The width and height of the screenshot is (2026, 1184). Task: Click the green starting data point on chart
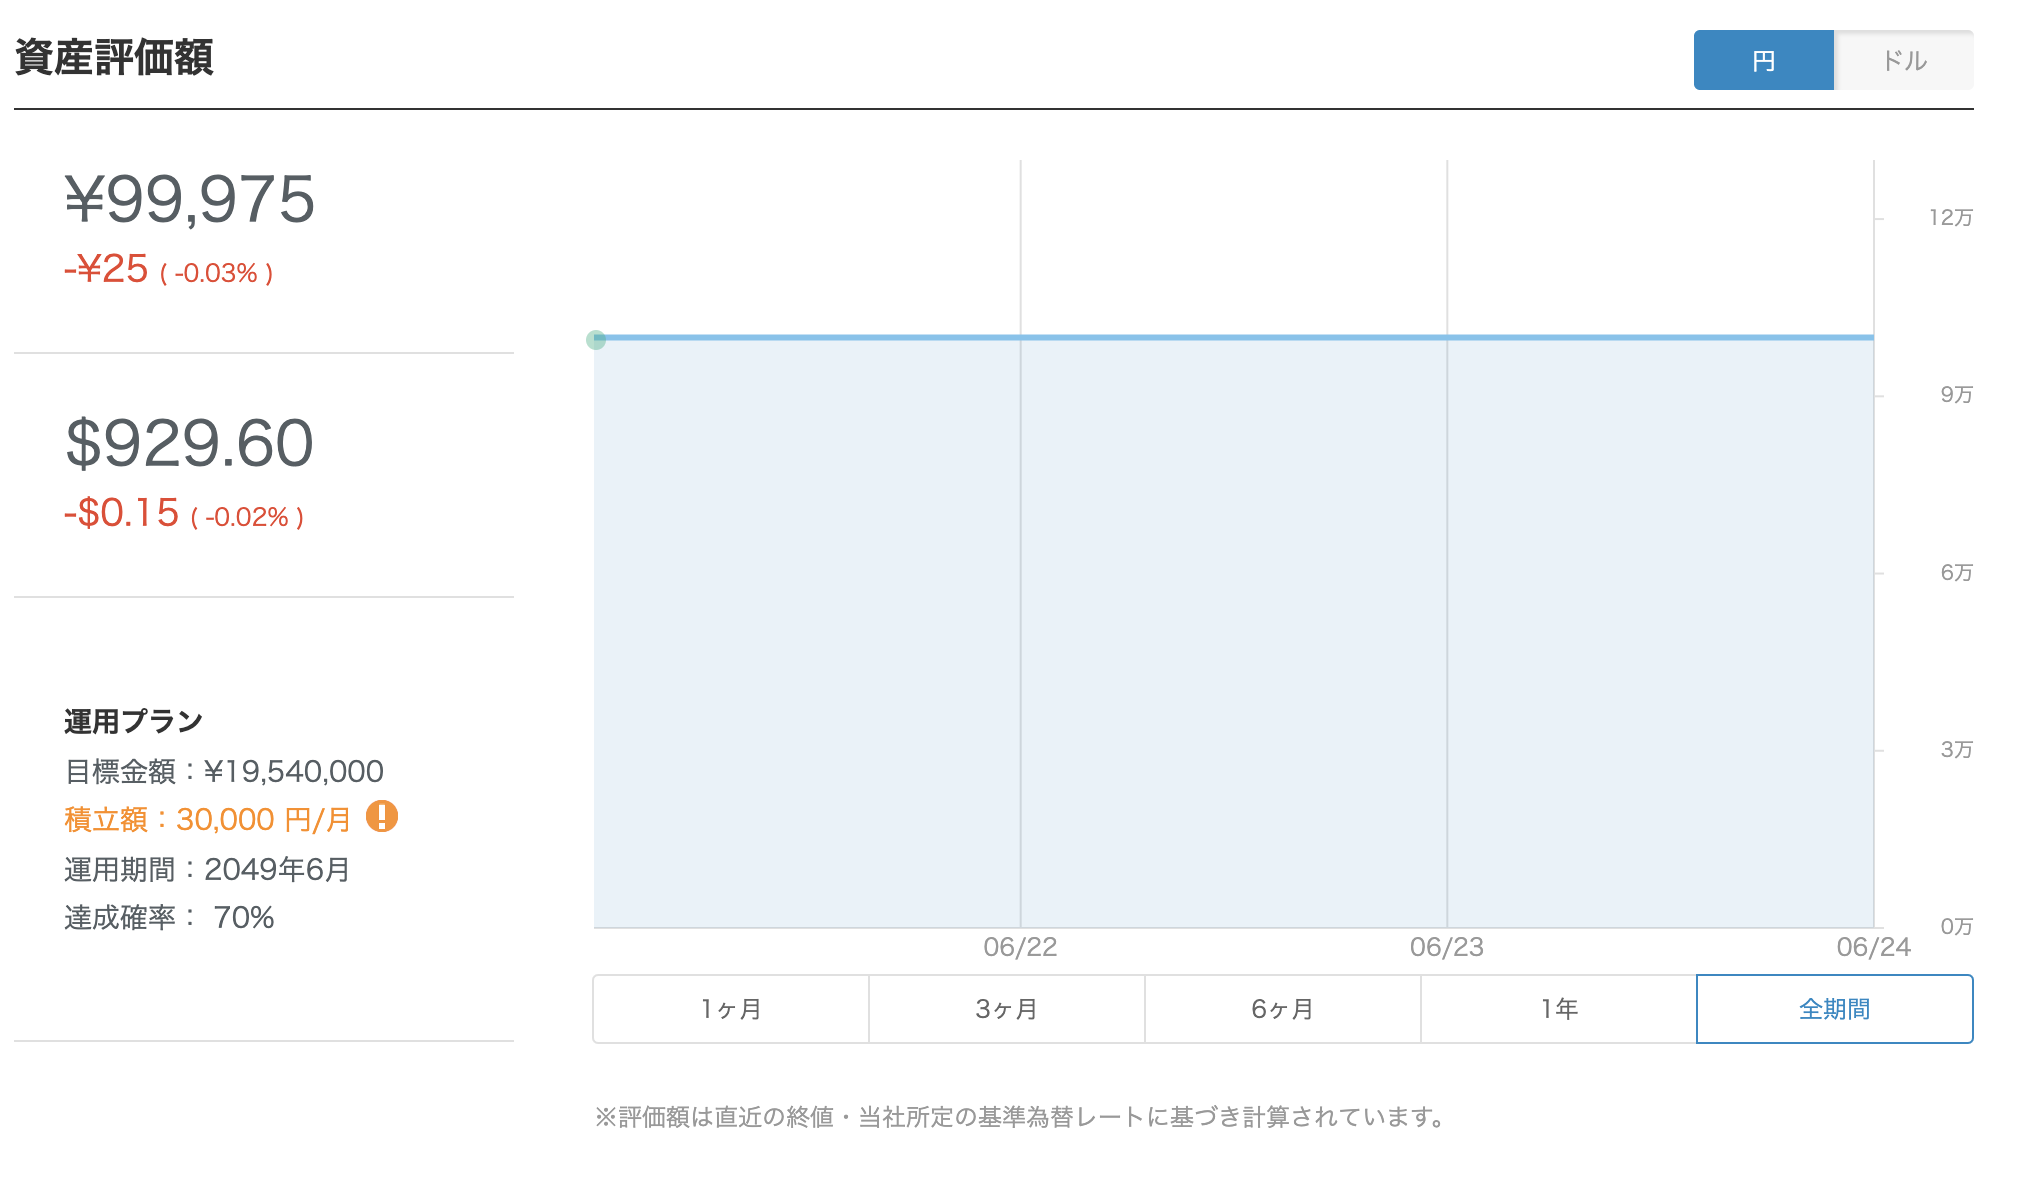tap(596, 340)
